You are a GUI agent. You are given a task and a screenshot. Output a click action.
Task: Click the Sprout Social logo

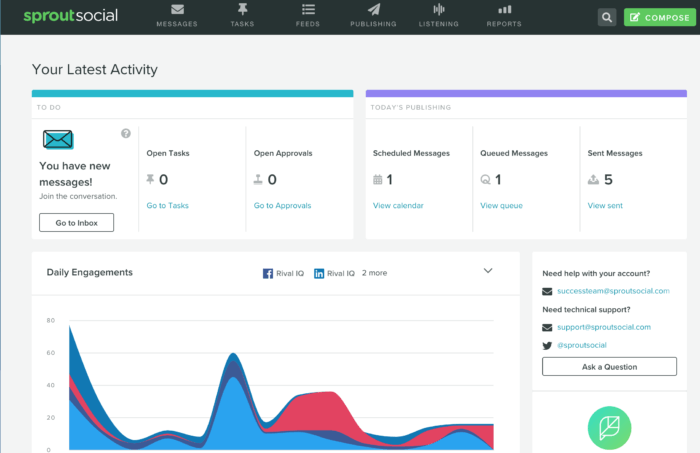point(70,16)
